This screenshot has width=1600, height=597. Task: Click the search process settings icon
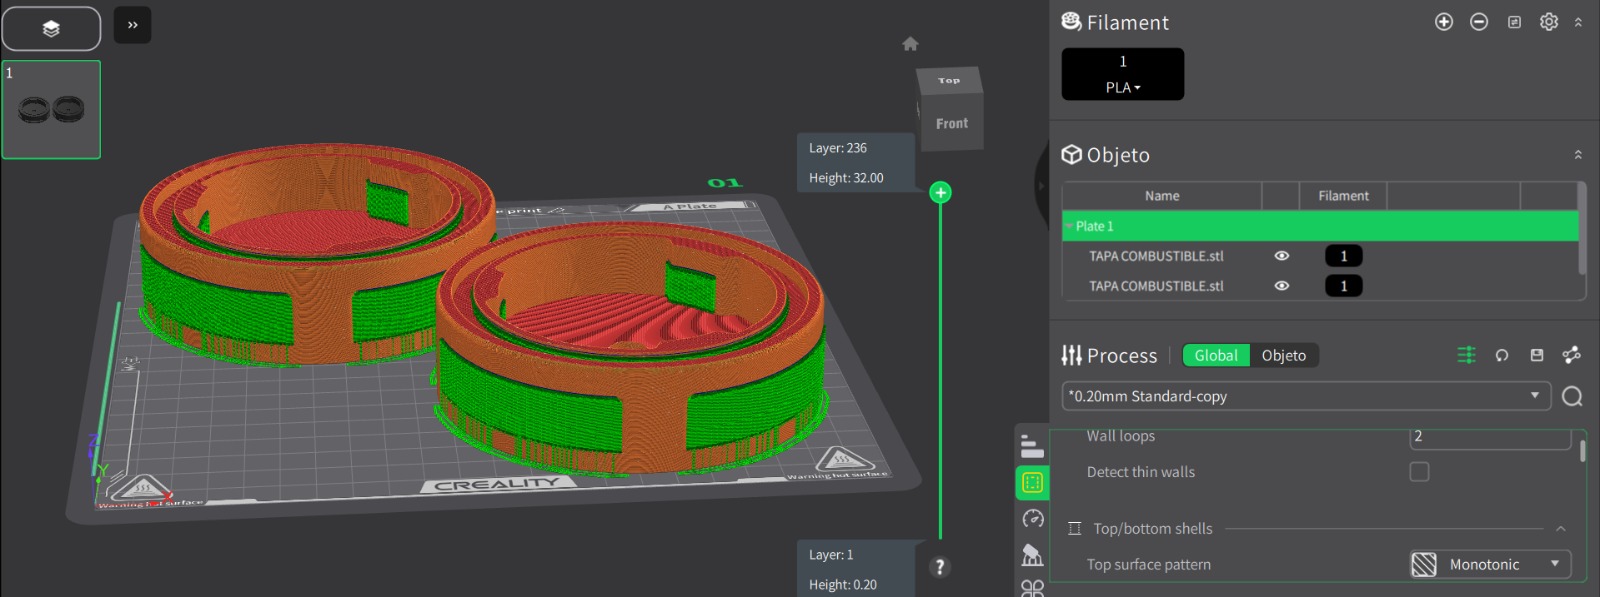click(x=1572, y=397)
